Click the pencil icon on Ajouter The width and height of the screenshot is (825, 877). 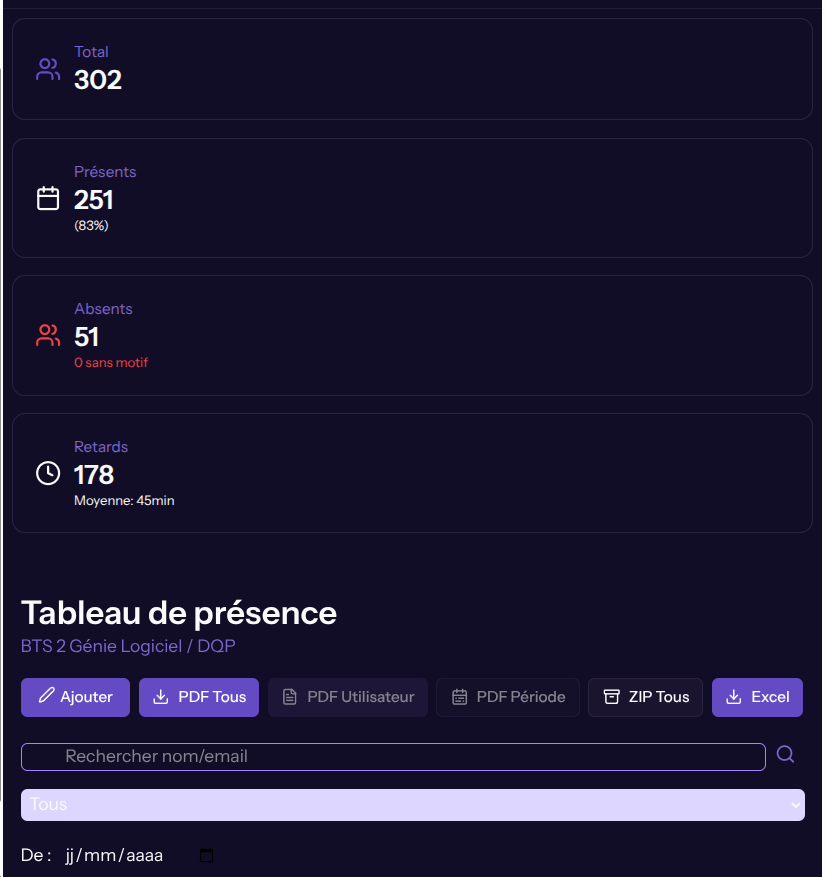pos(46,697)
